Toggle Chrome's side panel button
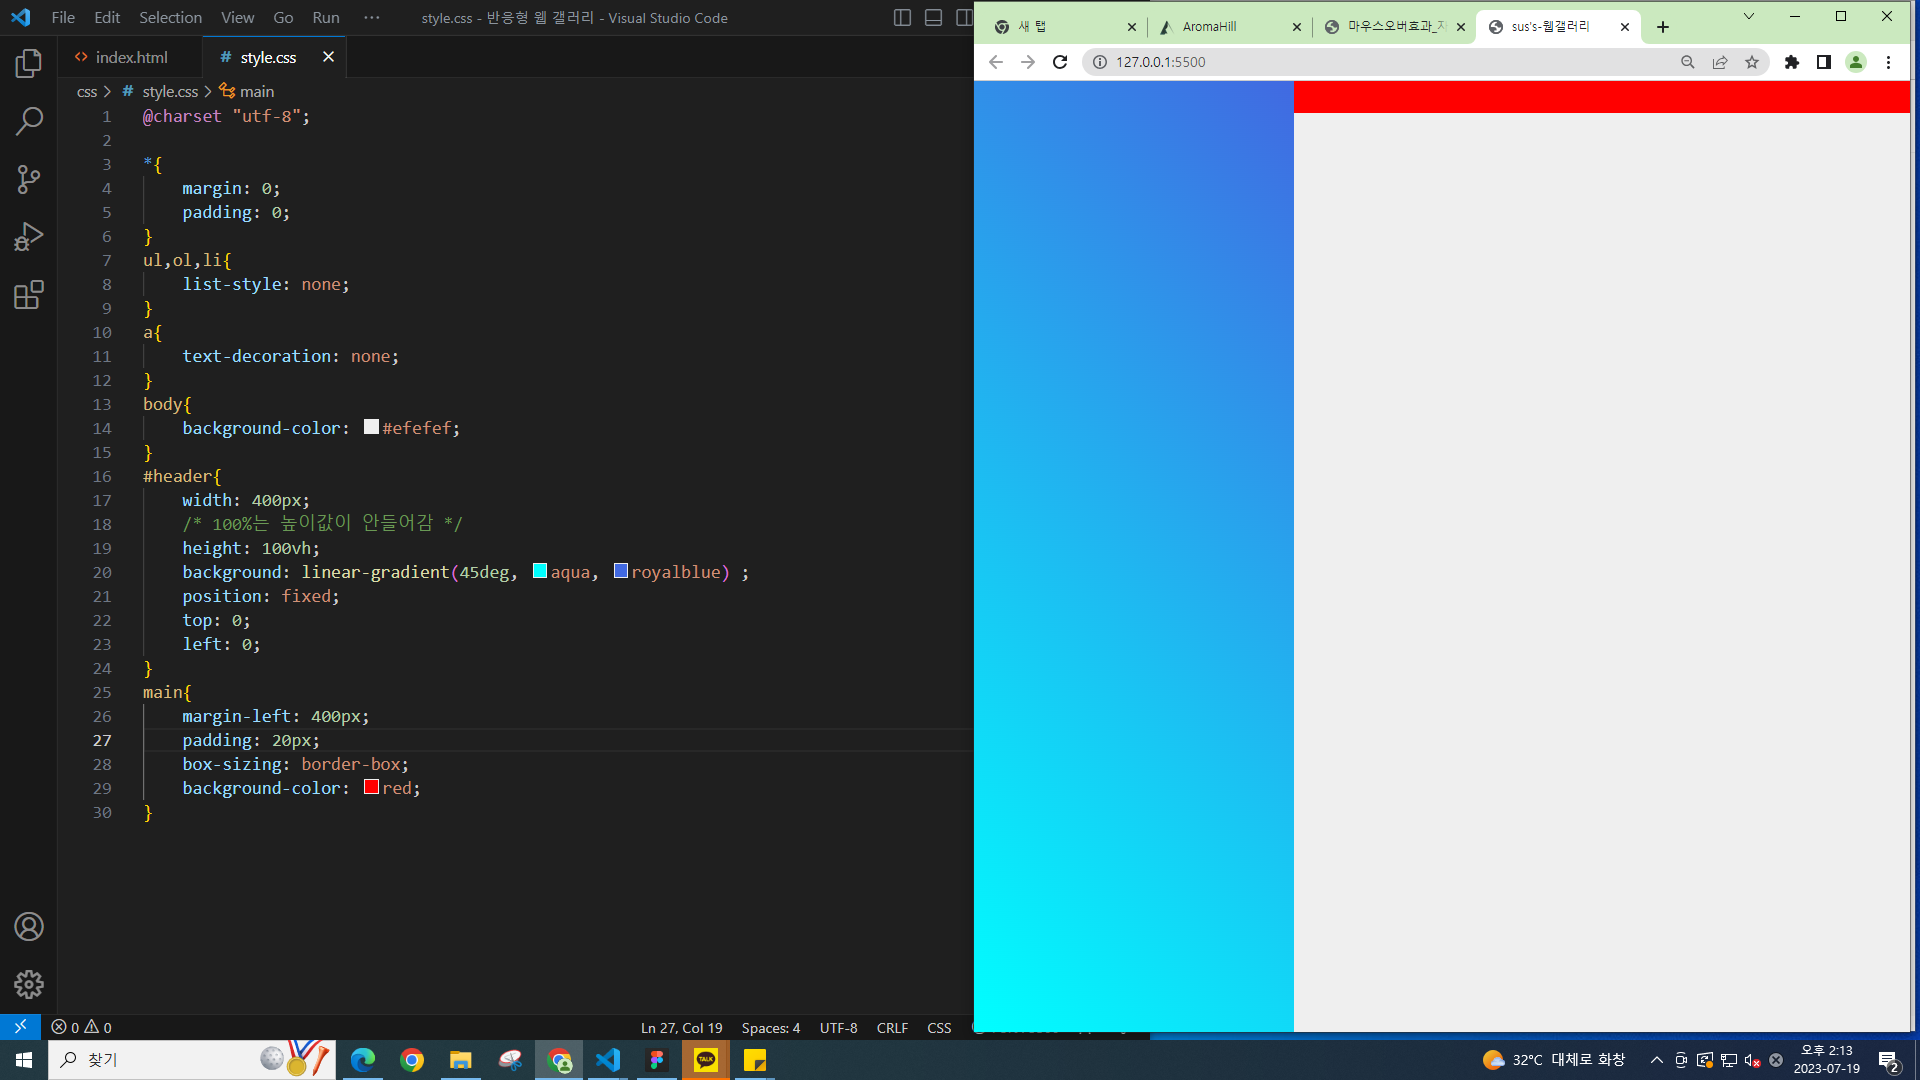 point(1824,62)
